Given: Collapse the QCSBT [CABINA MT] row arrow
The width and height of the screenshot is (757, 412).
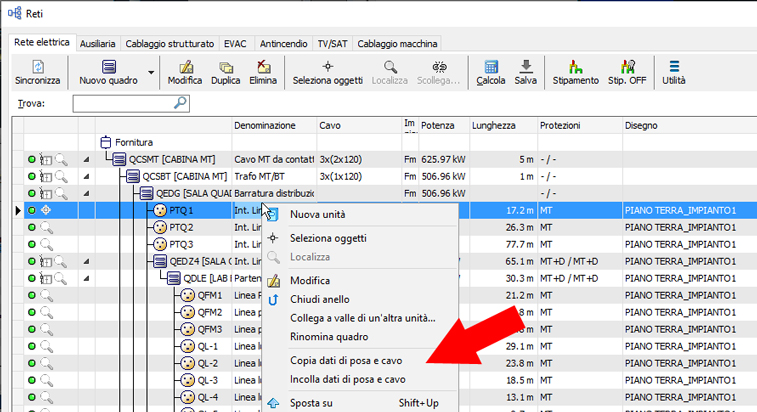Looking at the screenshot, I should (x=86, y=176).
